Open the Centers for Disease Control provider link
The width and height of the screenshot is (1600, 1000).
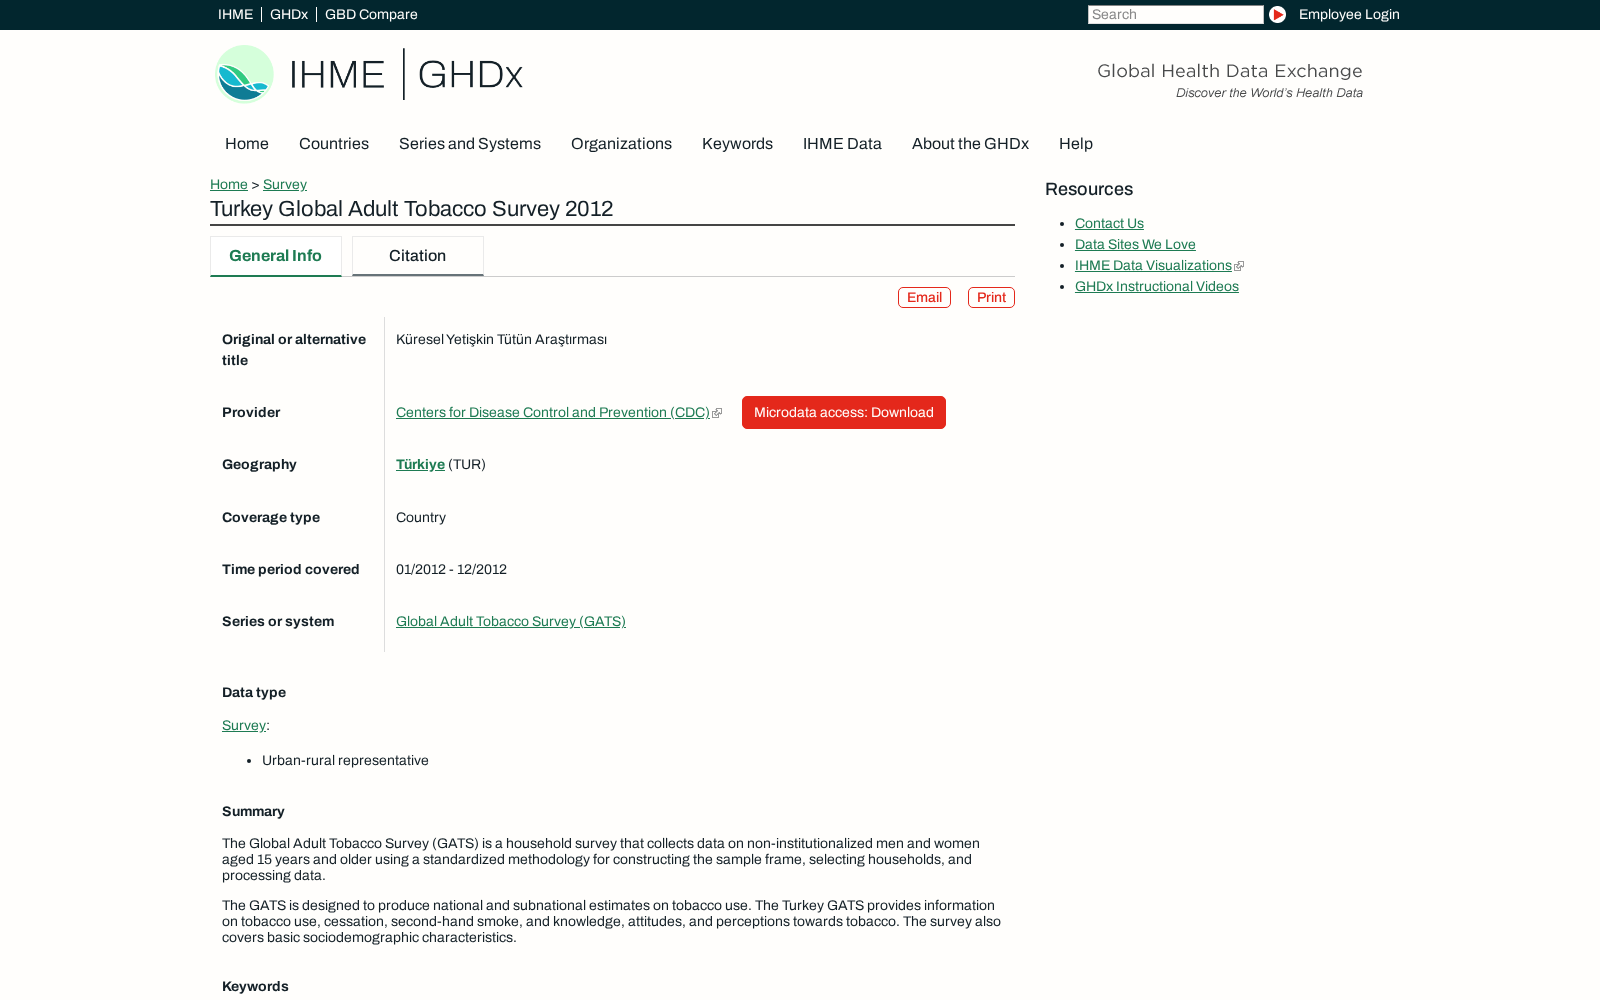(553, 412)
